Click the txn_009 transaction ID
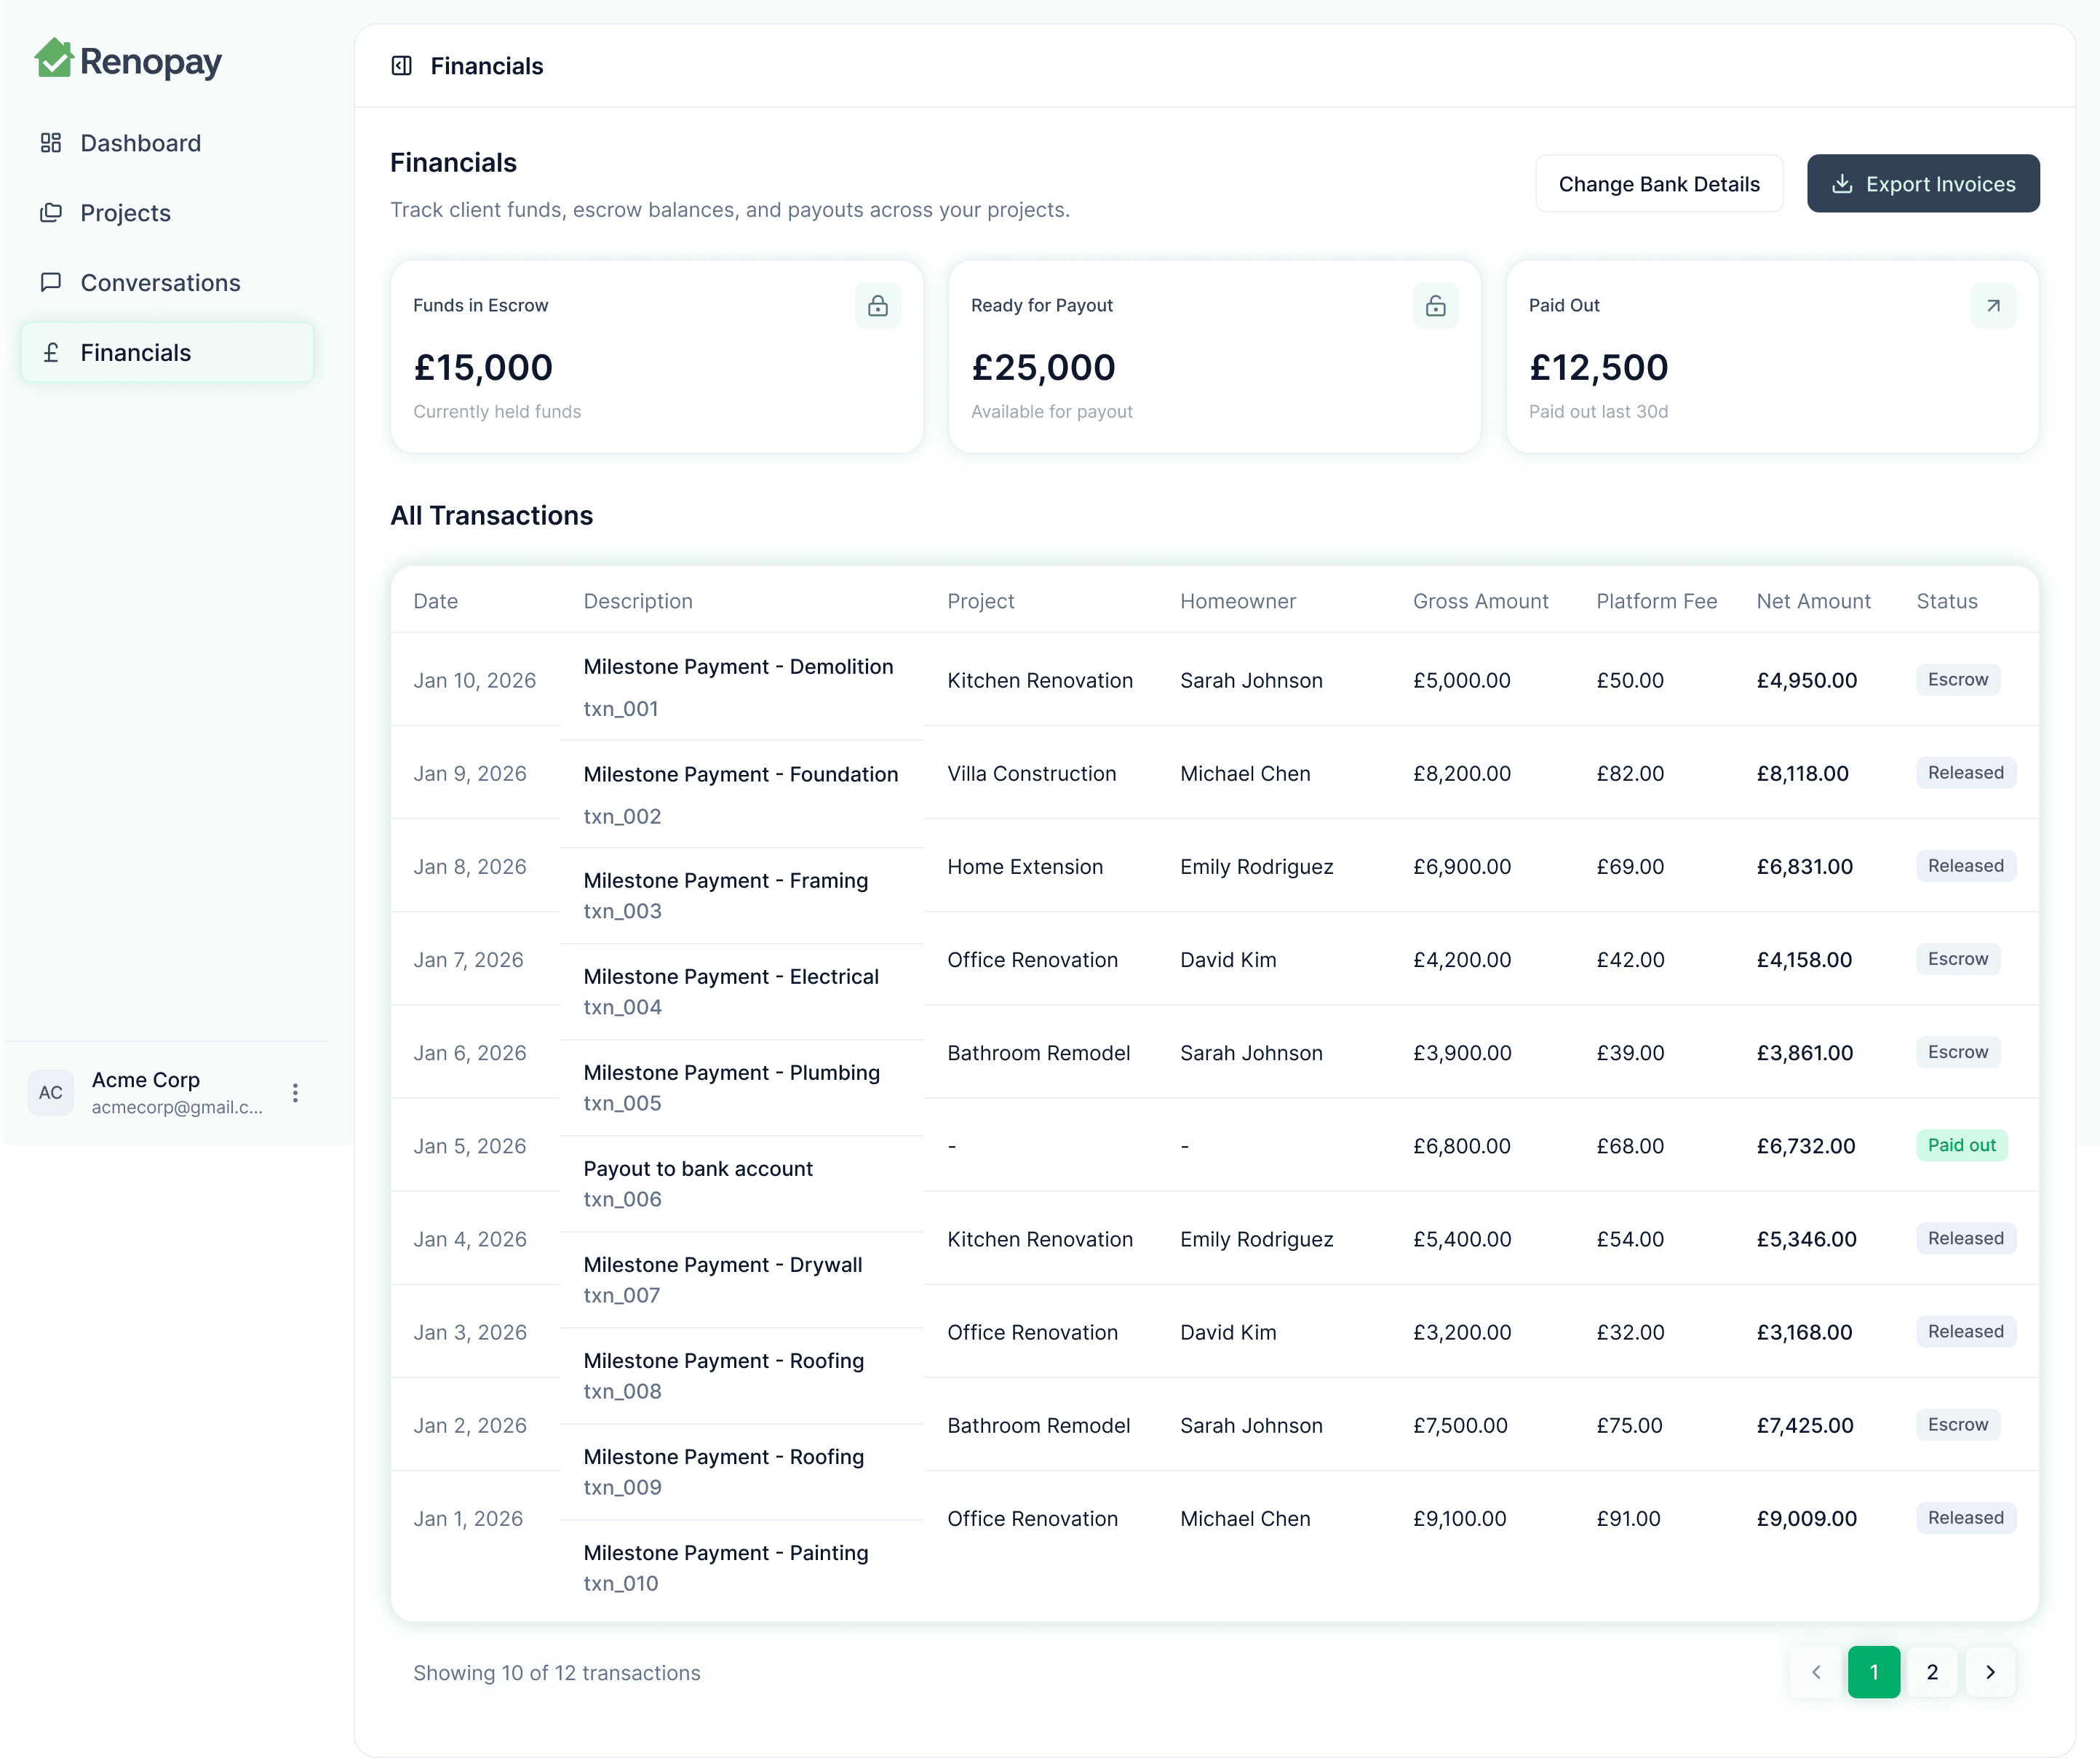This screenshot has height=1758, width=2100. (623, 1488)
